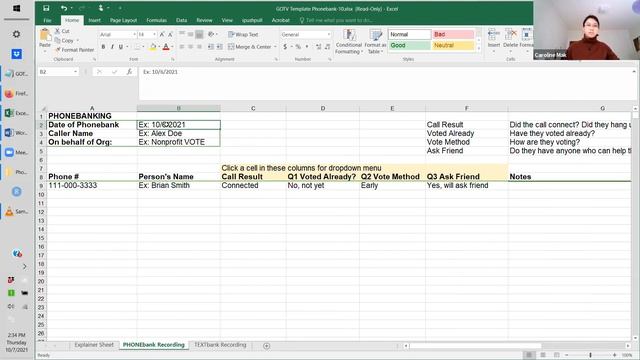This screenshot has width=640, height=360.
Task: Expand the cell styles gallery
Action: click(x=479, y=49)
